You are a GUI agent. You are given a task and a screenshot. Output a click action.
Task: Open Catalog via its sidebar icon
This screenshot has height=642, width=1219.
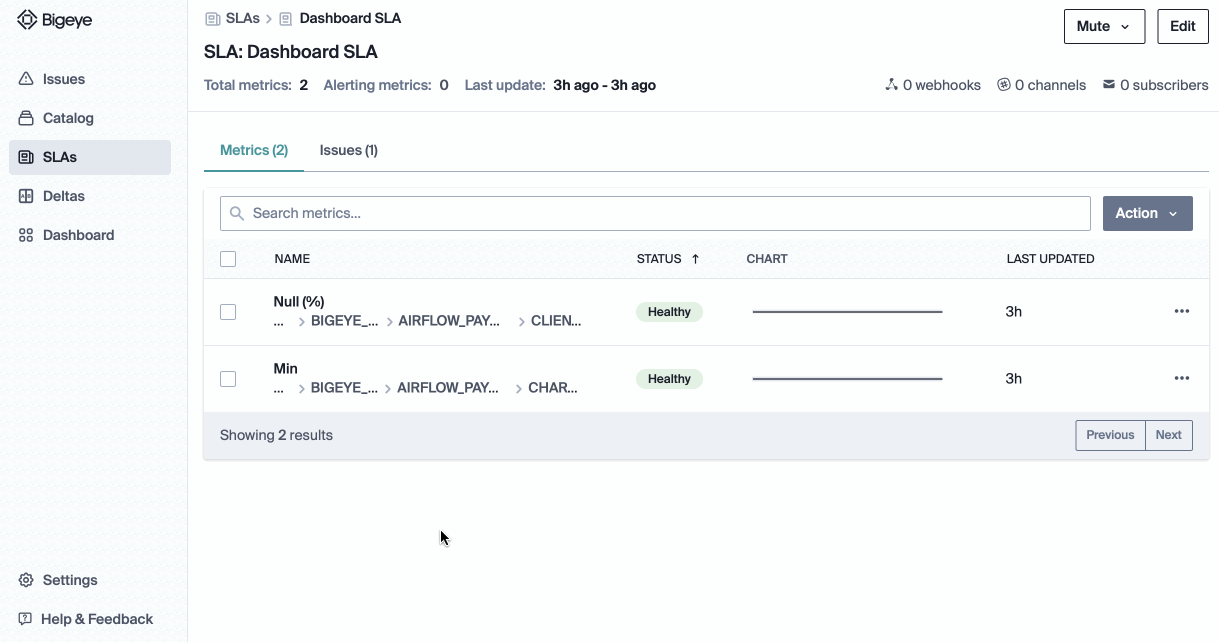26,118
